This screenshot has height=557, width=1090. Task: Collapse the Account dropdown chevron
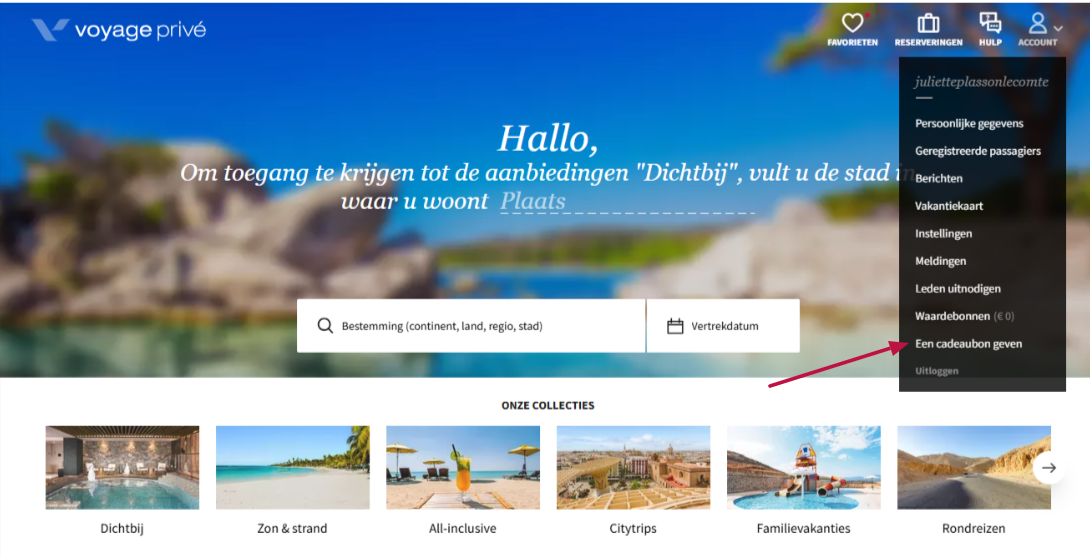click(x=1057, y=29)
